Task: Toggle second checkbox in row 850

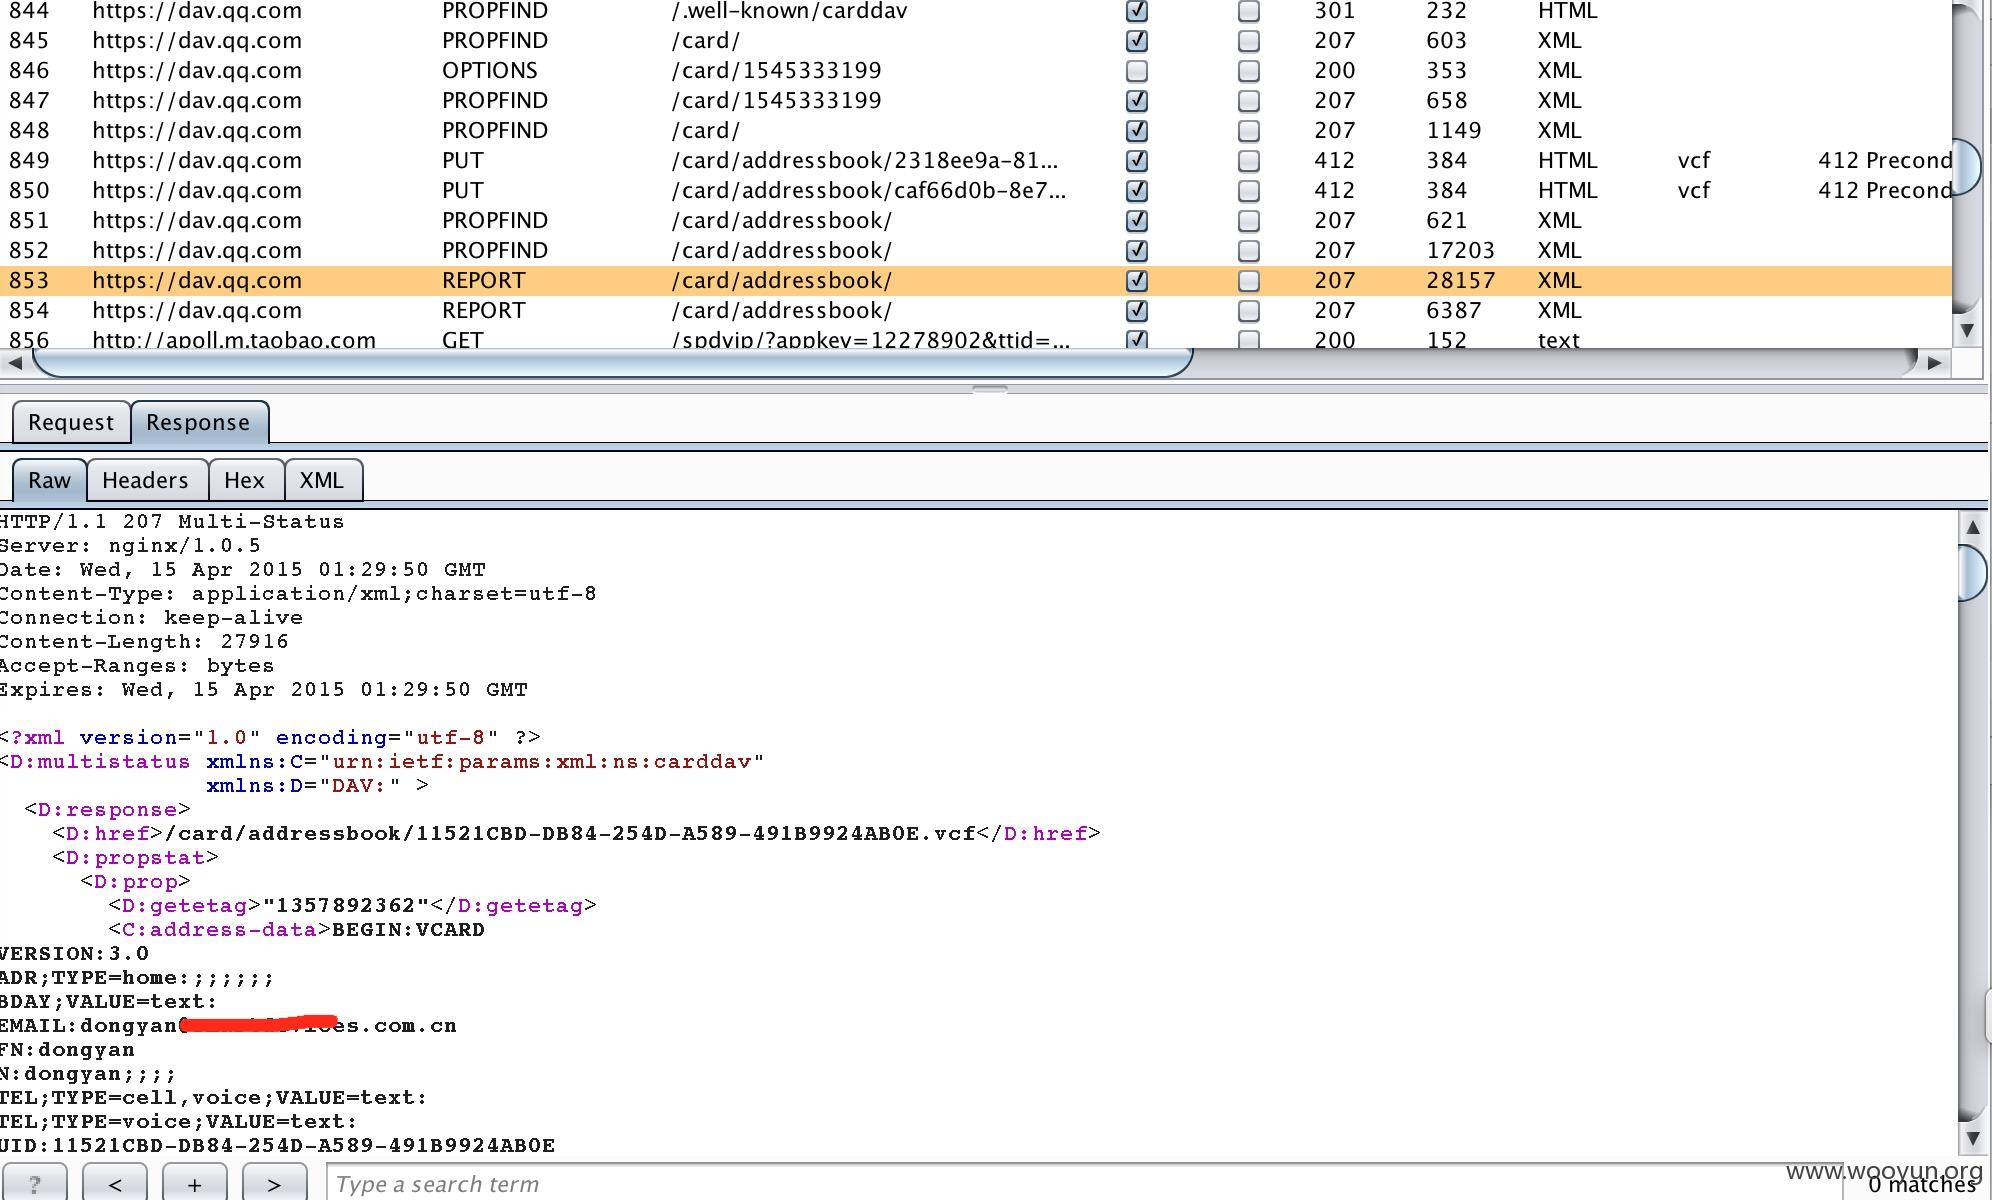Action: (1249, 191)
